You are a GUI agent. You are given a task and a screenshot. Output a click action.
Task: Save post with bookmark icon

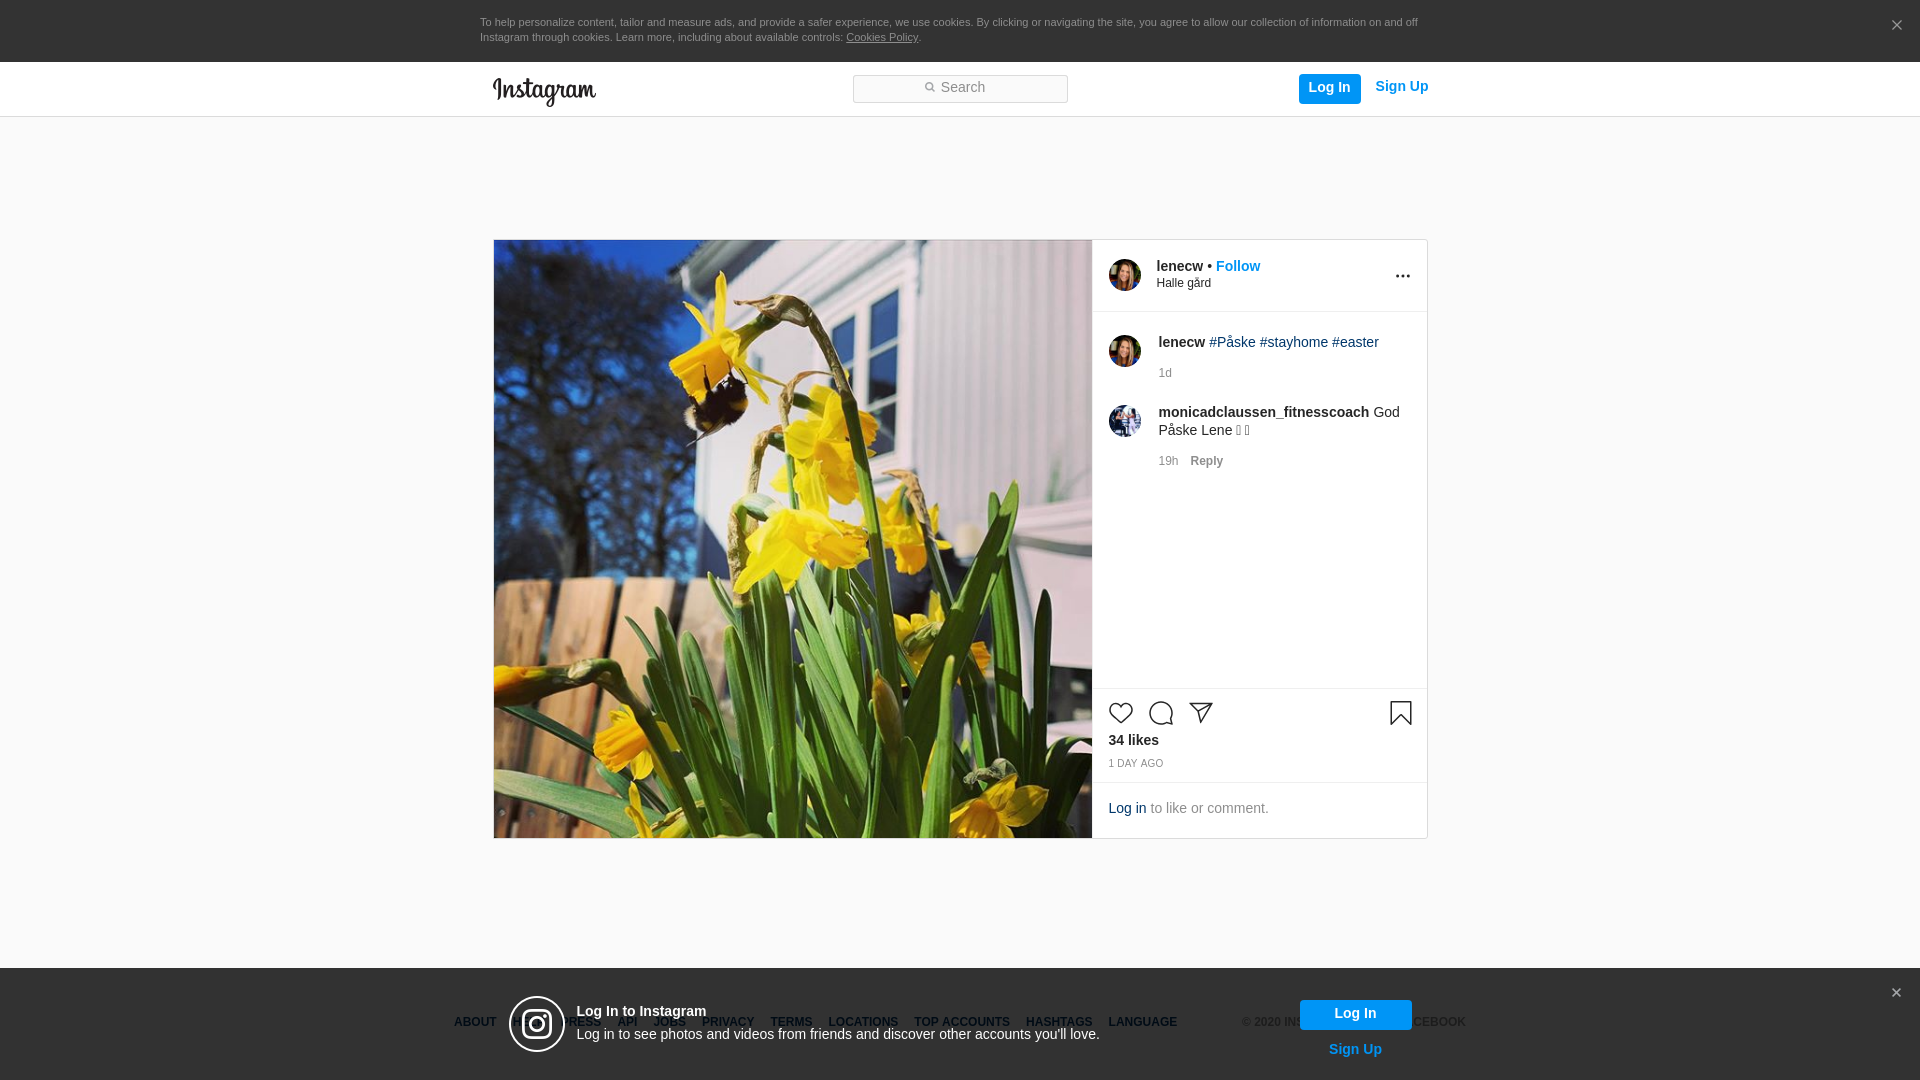[x=1400, y=713]
